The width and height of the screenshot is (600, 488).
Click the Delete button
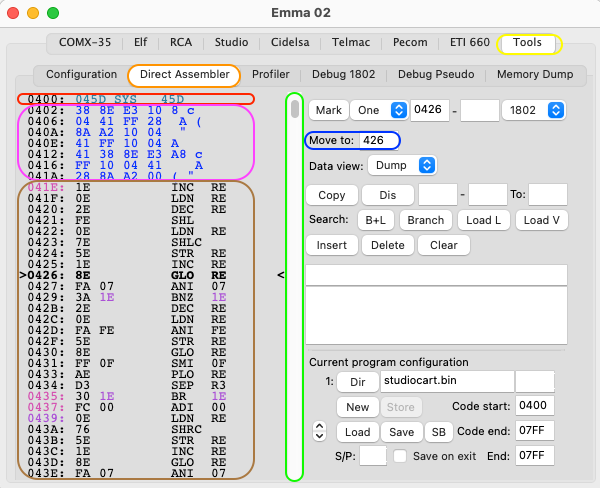[388, 245]
